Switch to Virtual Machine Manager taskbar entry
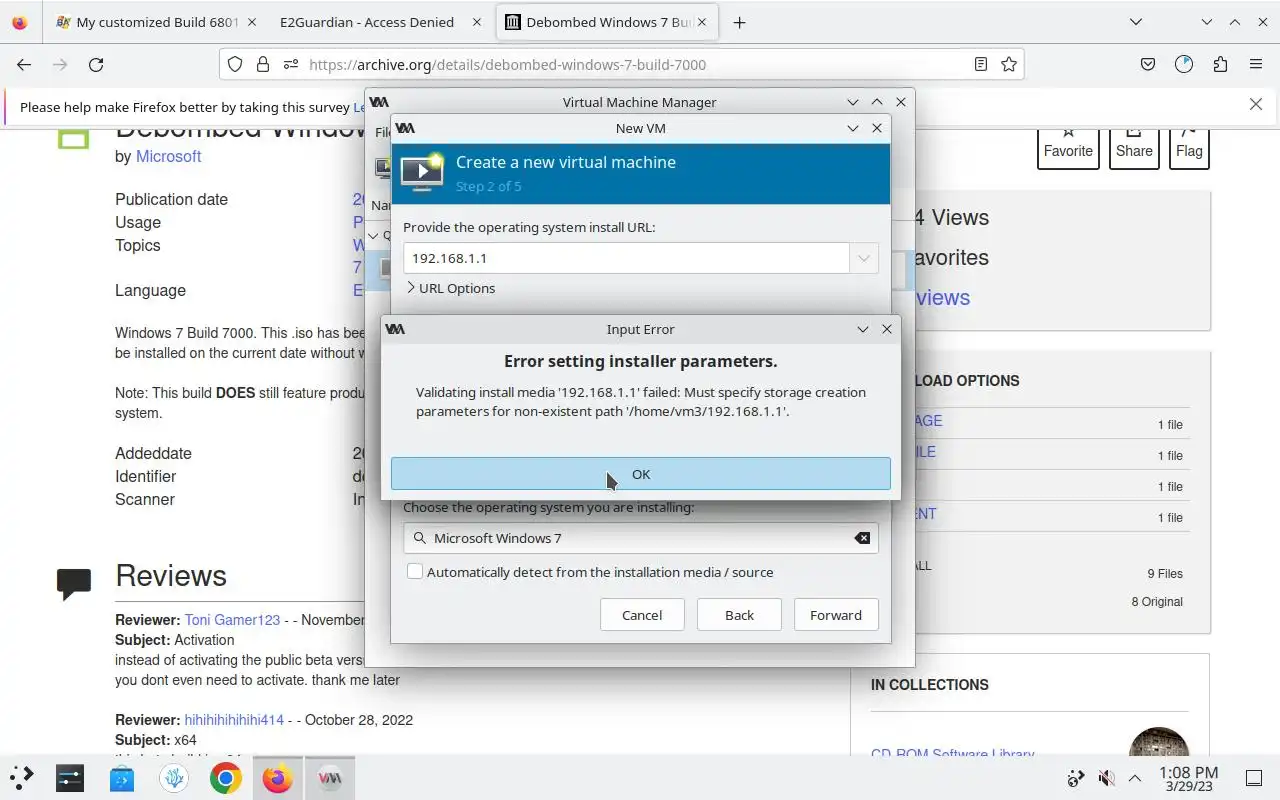This screenshot has height=800, width=1280. click(x=329, y=777)
